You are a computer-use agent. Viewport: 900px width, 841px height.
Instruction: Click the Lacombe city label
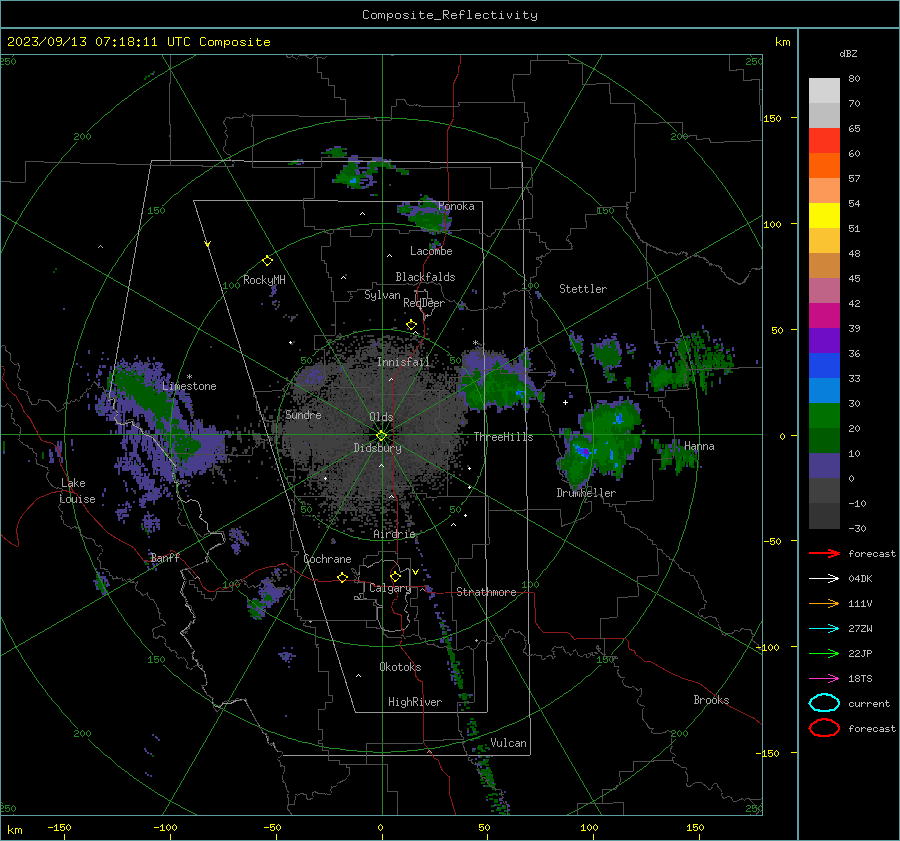tap(431, 251)
